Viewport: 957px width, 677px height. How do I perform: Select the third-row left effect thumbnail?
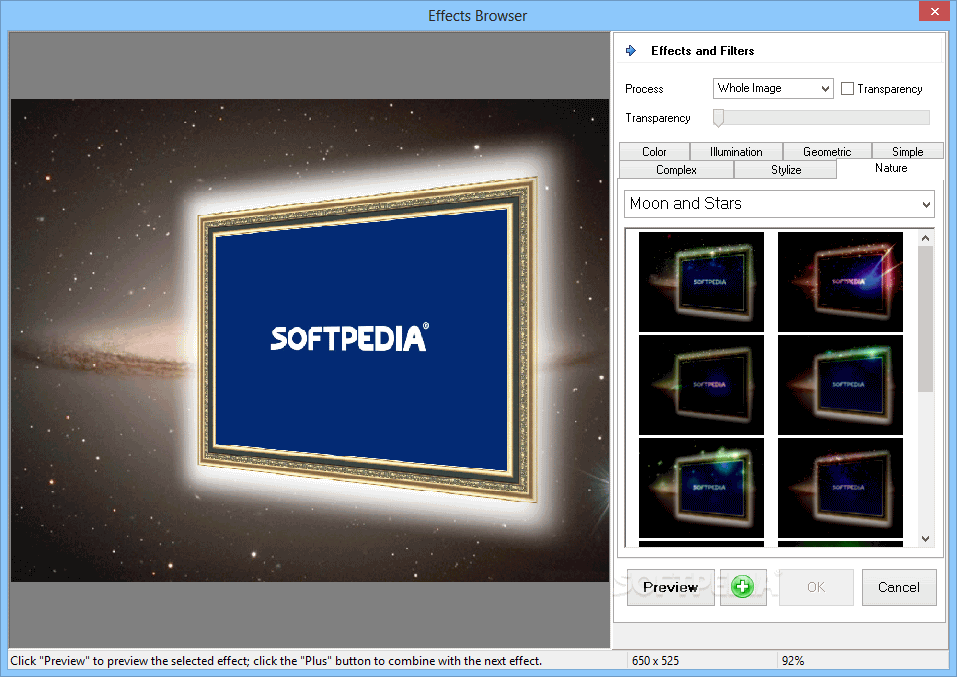[701, 488]
